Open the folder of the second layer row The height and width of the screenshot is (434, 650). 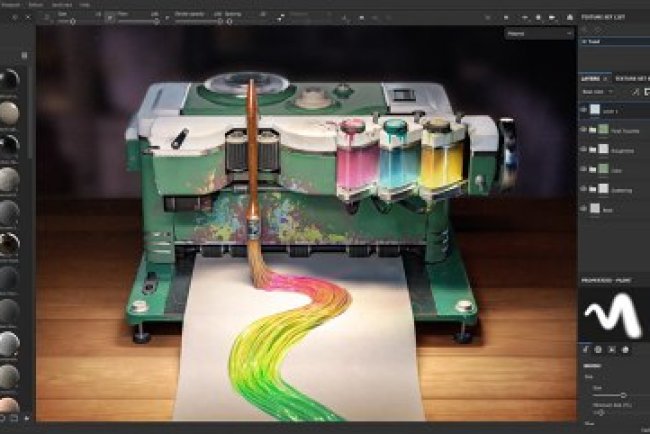click(593, 130)
